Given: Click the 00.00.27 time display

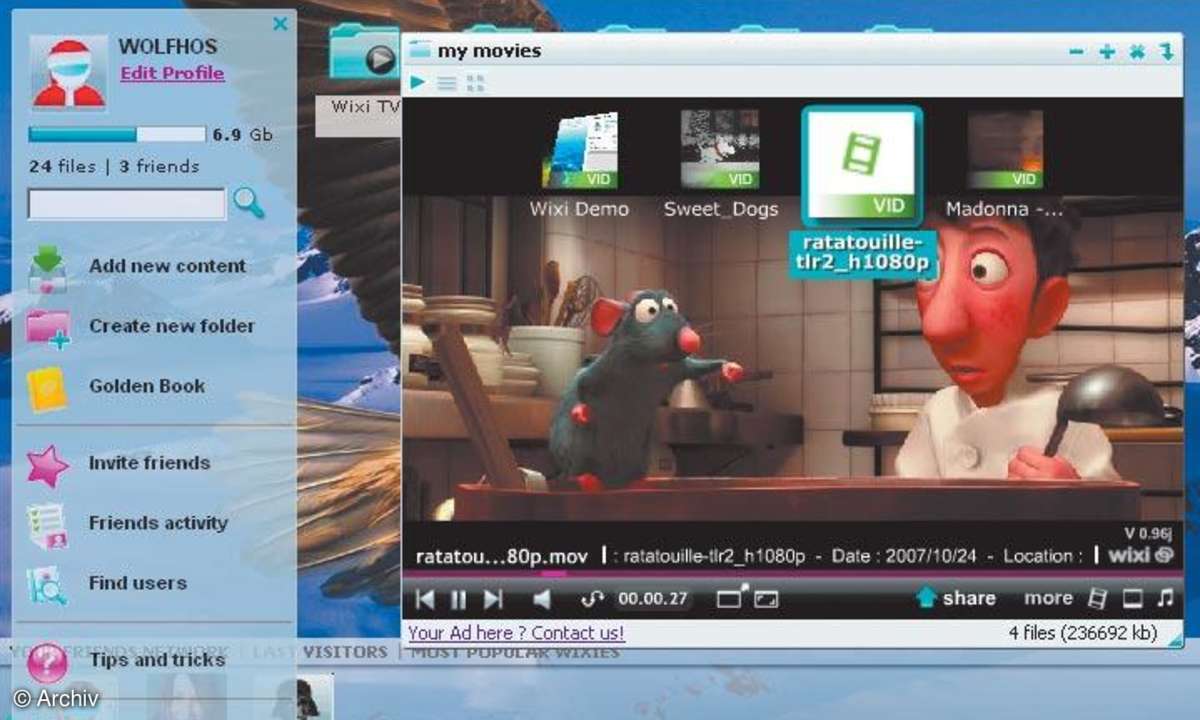Looking at the screenshot, I should click(x=651, y=599).
